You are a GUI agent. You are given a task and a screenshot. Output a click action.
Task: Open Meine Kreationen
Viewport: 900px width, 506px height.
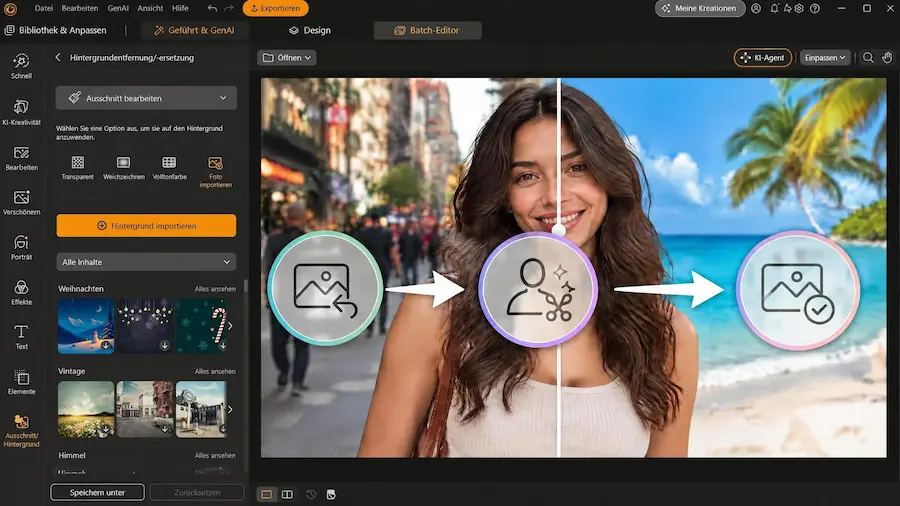(700, 8)
